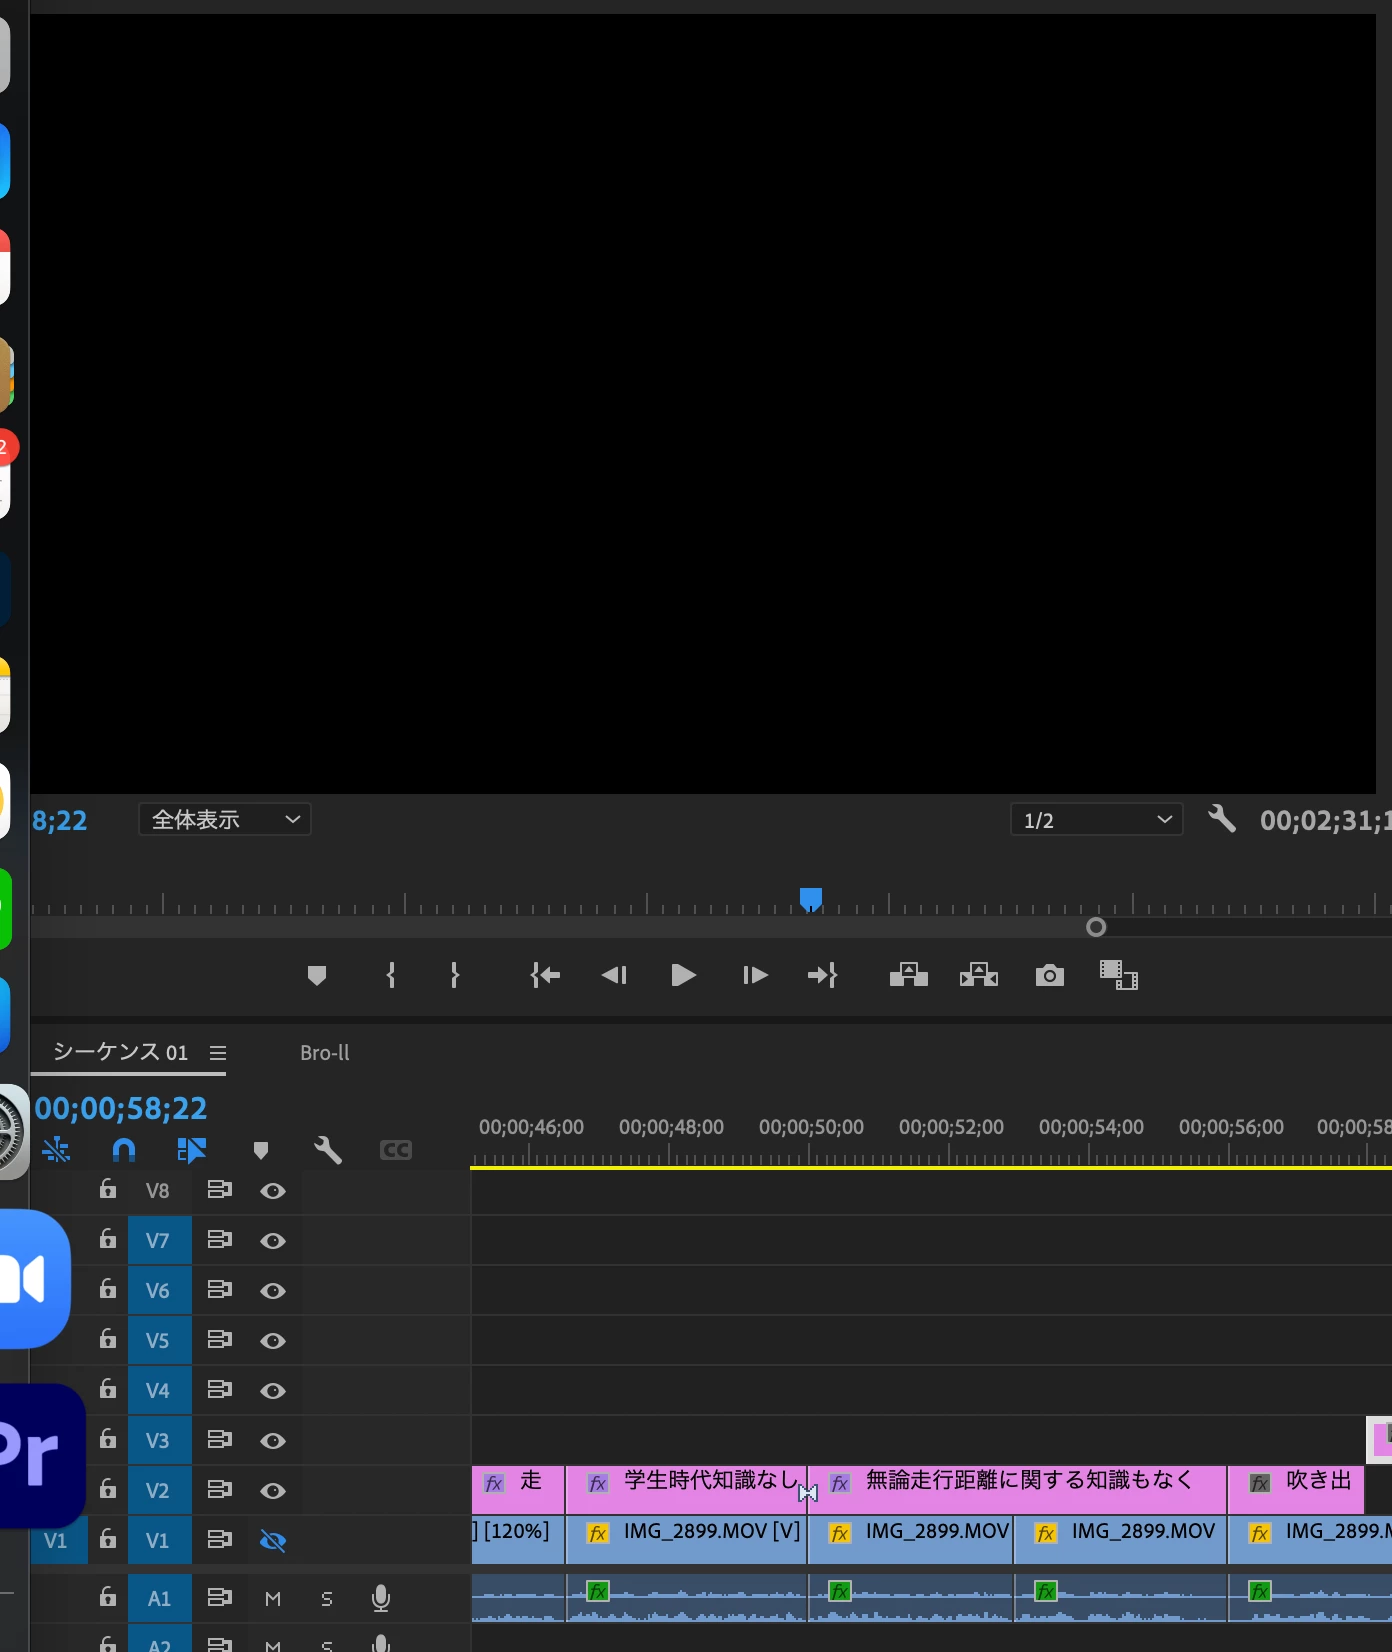Hide the V2 track output eye
This screenshot has width=1392, height=1652.
[273, 1491]
